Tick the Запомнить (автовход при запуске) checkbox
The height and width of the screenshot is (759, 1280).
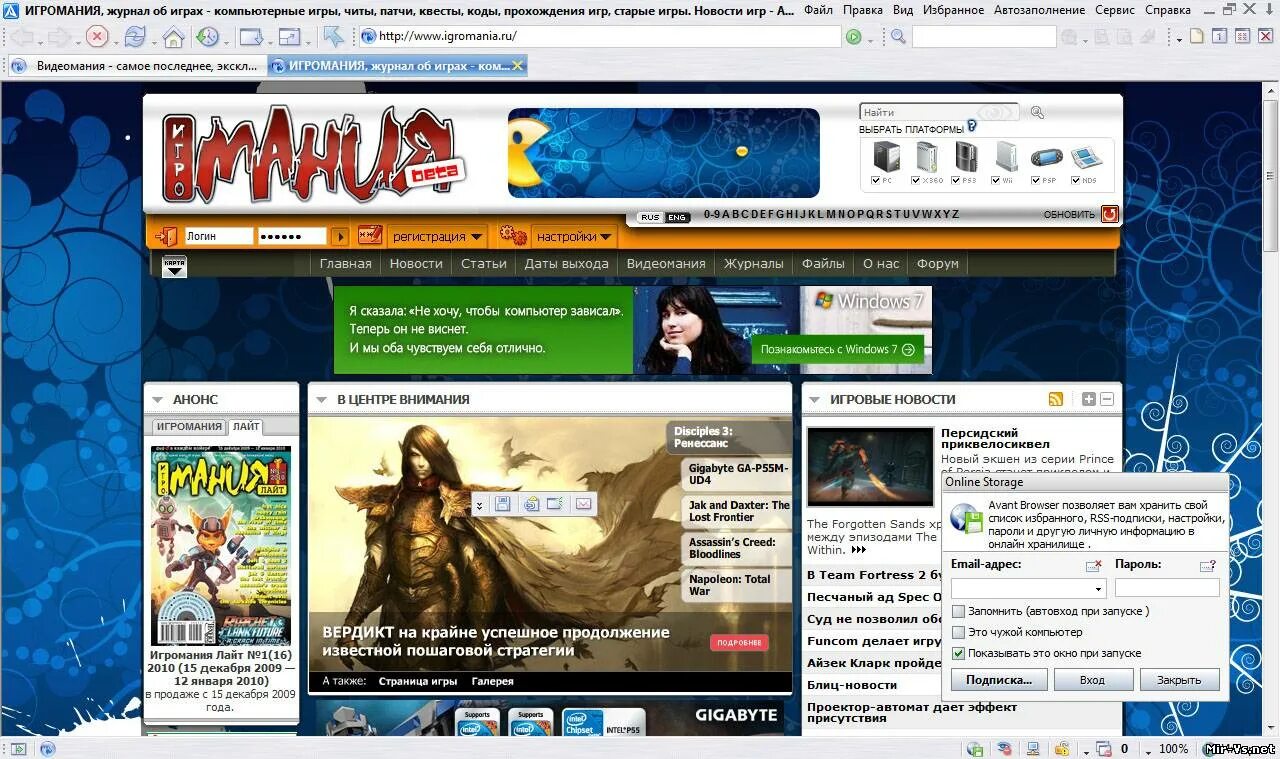click(958, 611)
